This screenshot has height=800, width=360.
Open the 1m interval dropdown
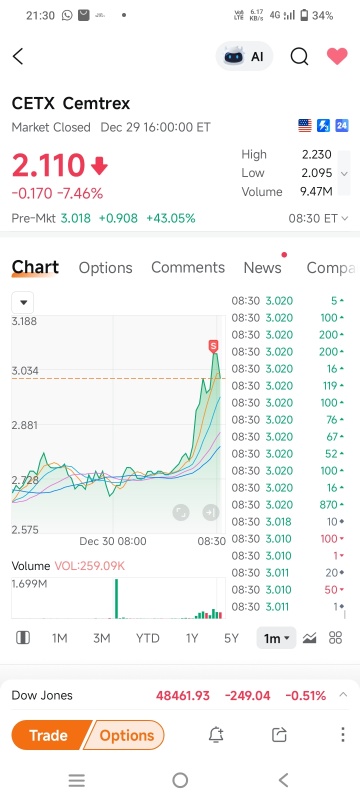(276, 638)
